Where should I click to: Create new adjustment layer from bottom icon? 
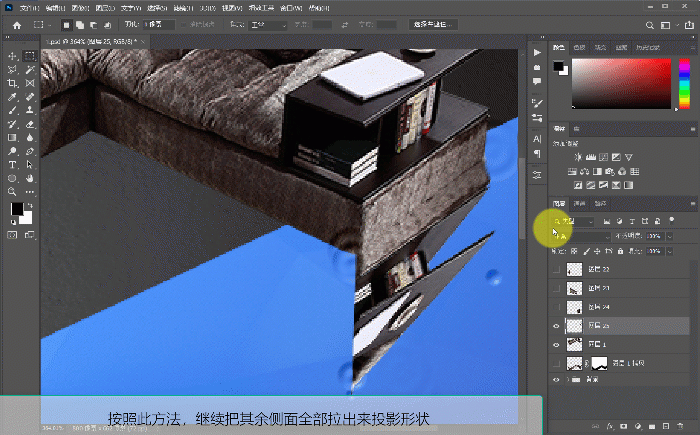(638, 427)
